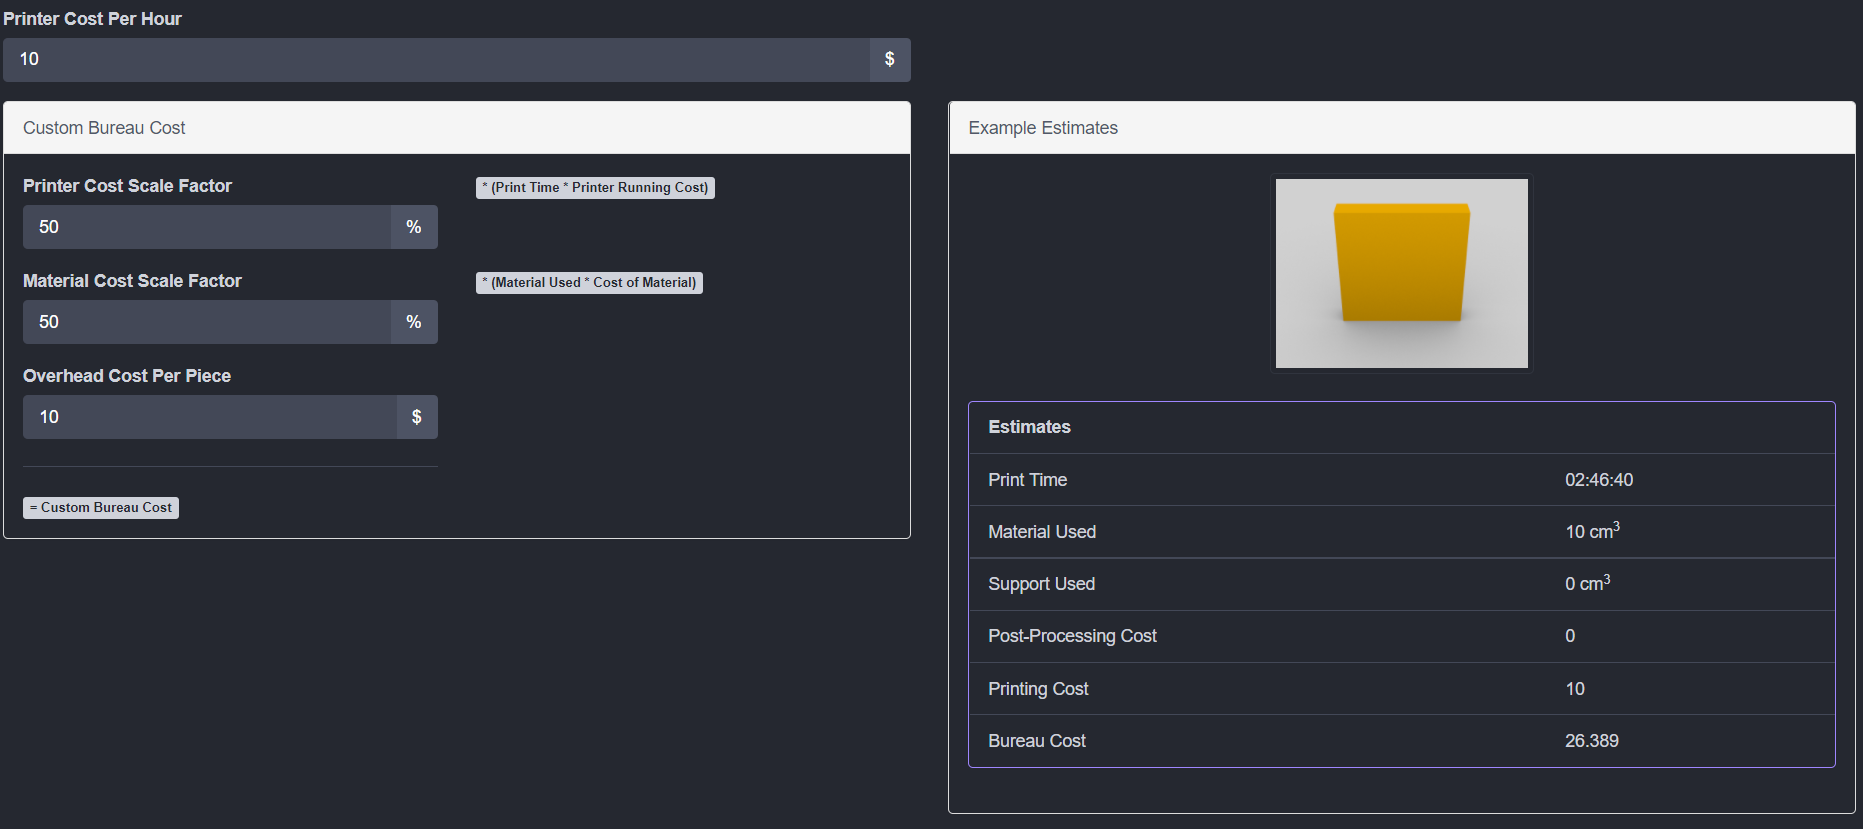Viewport: 1863px width, 829px height.
Task: Click the Post-Processing Cost row
Action: coord(1401,636)
